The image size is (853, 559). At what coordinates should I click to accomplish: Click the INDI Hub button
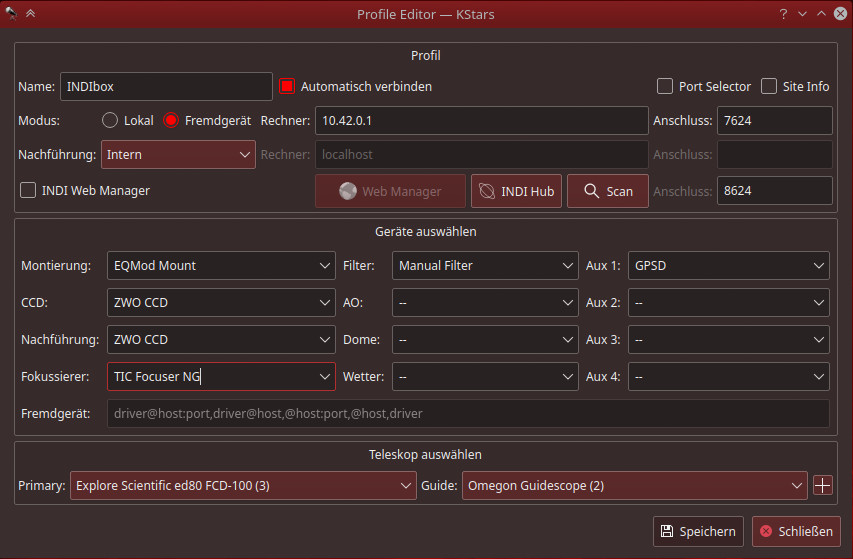(x=516, y=191)
